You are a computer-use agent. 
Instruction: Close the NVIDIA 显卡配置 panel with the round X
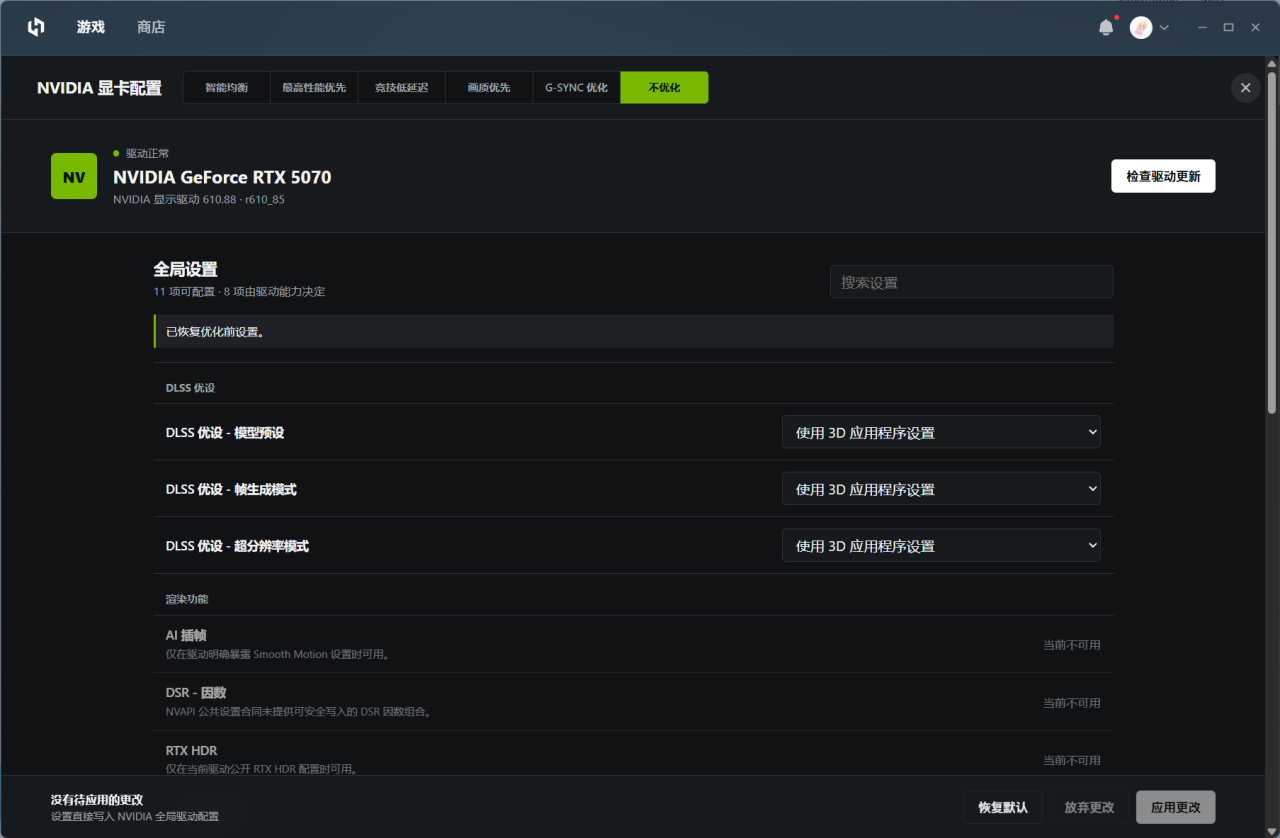[1245, 88]
